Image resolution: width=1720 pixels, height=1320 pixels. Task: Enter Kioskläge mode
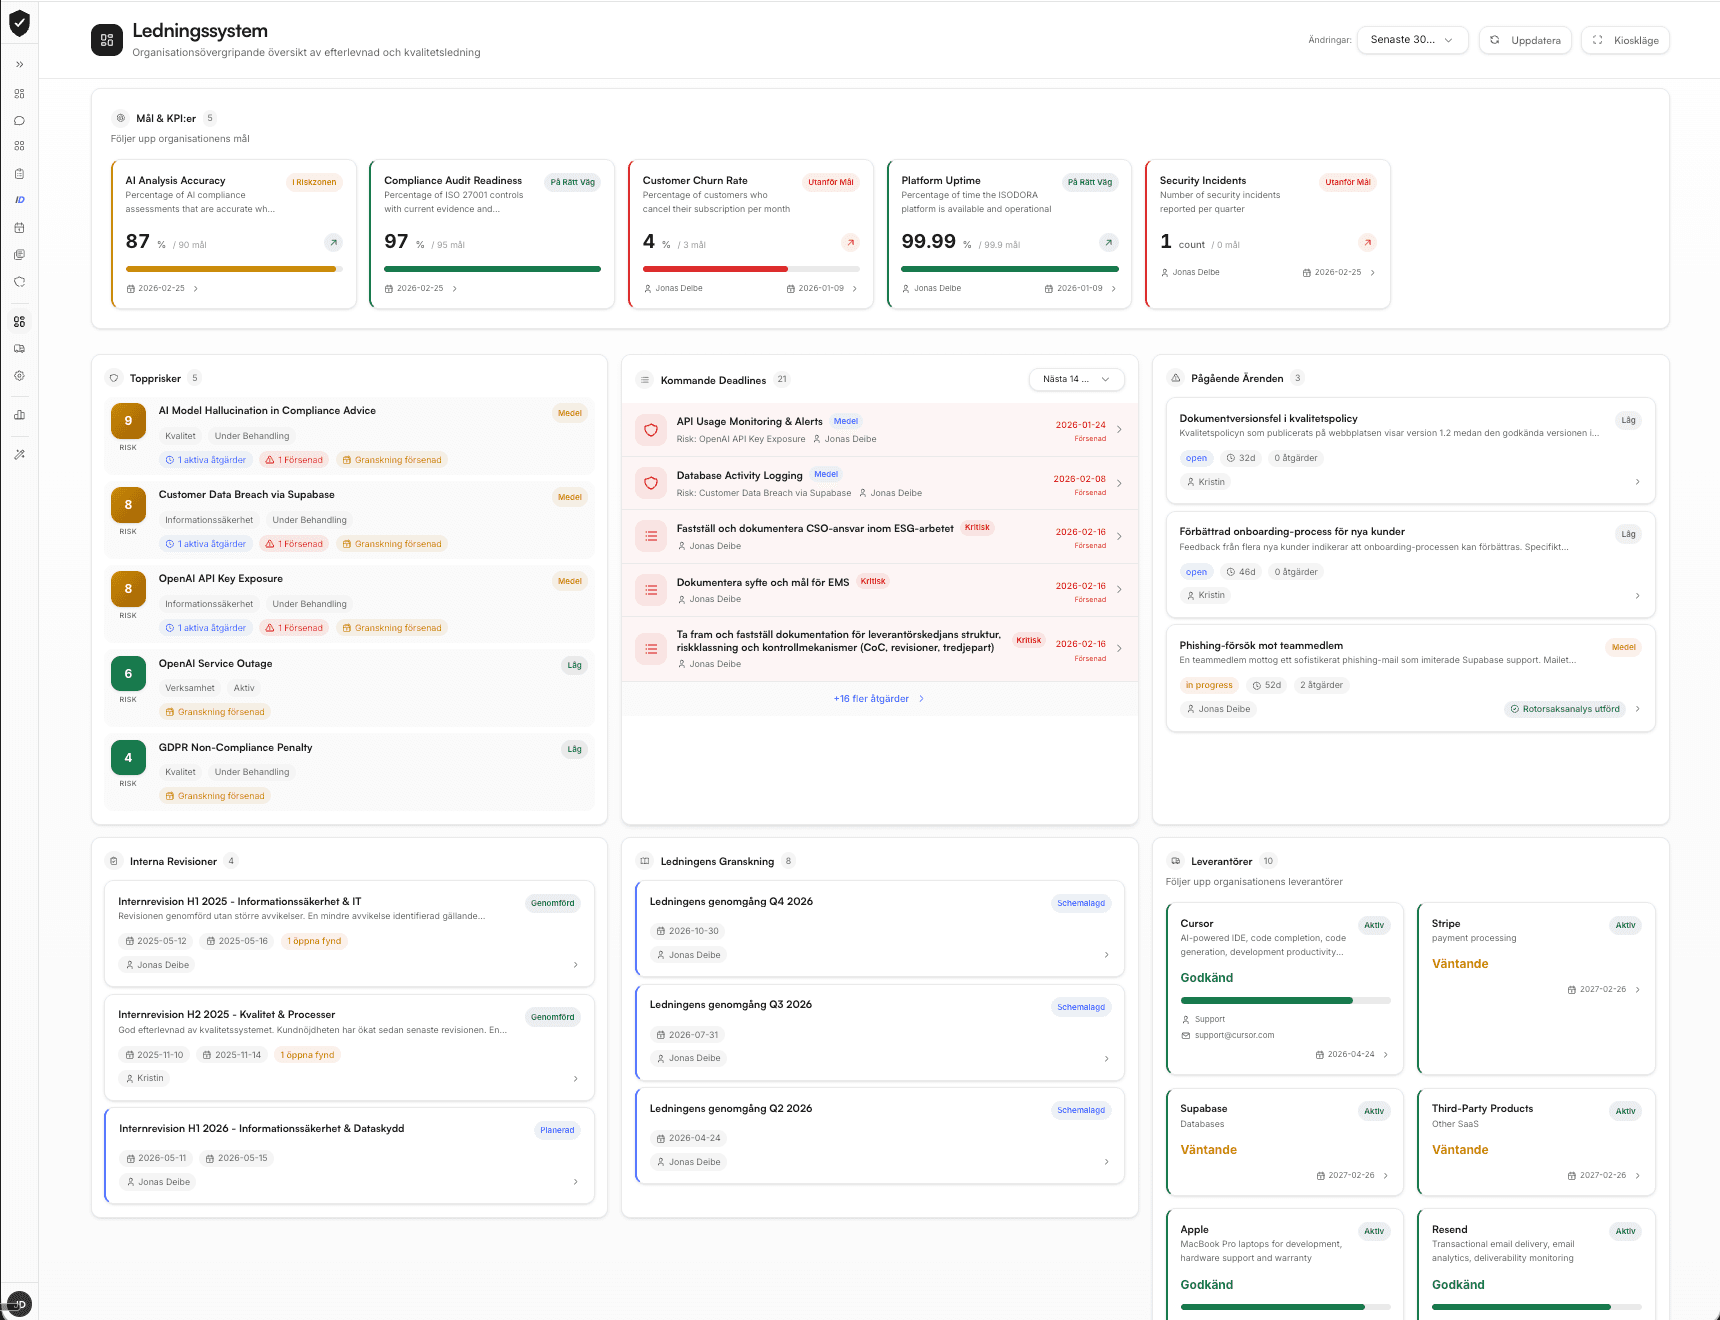coord(1625,40)
